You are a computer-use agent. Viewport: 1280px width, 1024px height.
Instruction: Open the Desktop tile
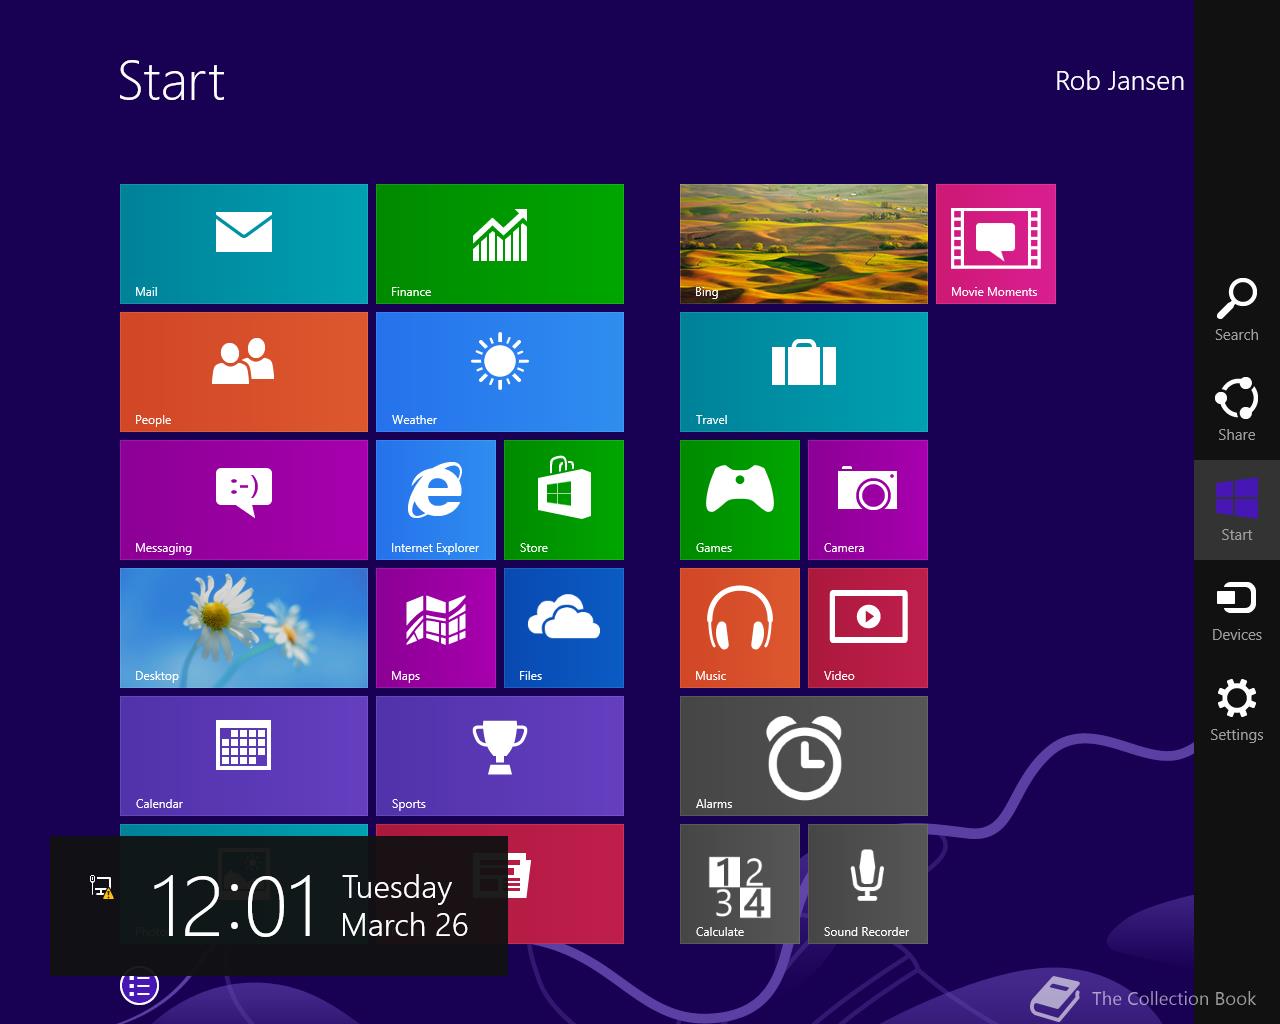244,628
